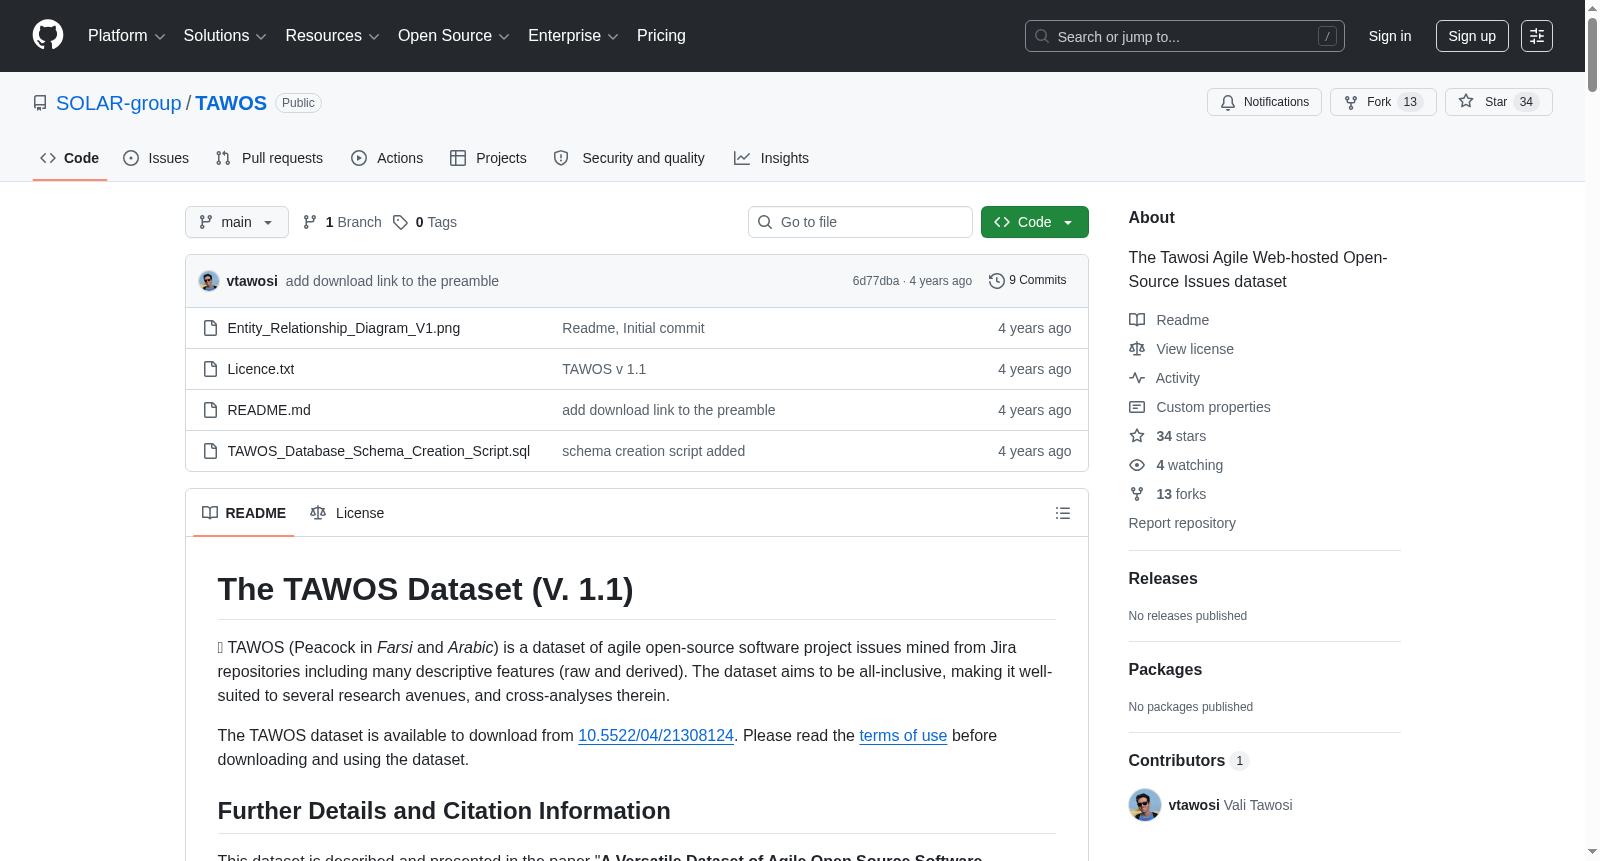
Task: Click the Sign up button
Action: coord(1472,36)
